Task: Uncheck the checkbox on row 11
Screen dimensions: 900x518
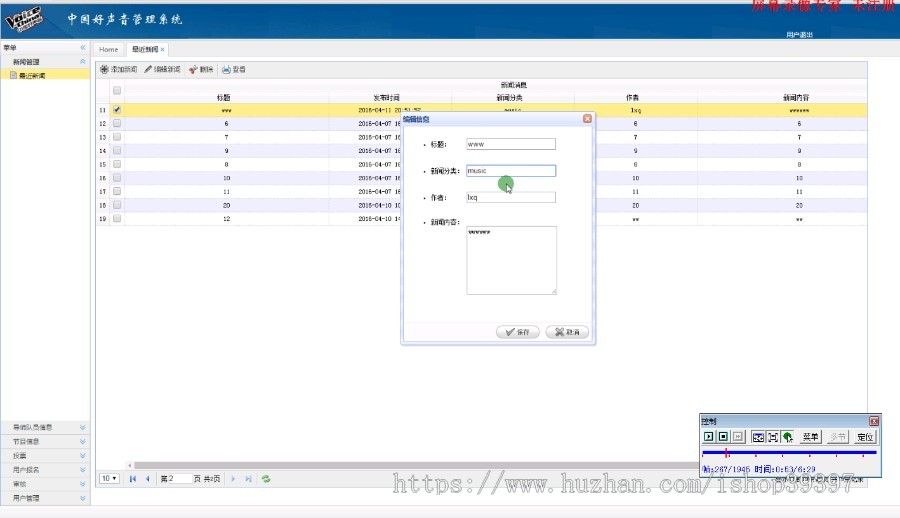Action: (117, 110)
